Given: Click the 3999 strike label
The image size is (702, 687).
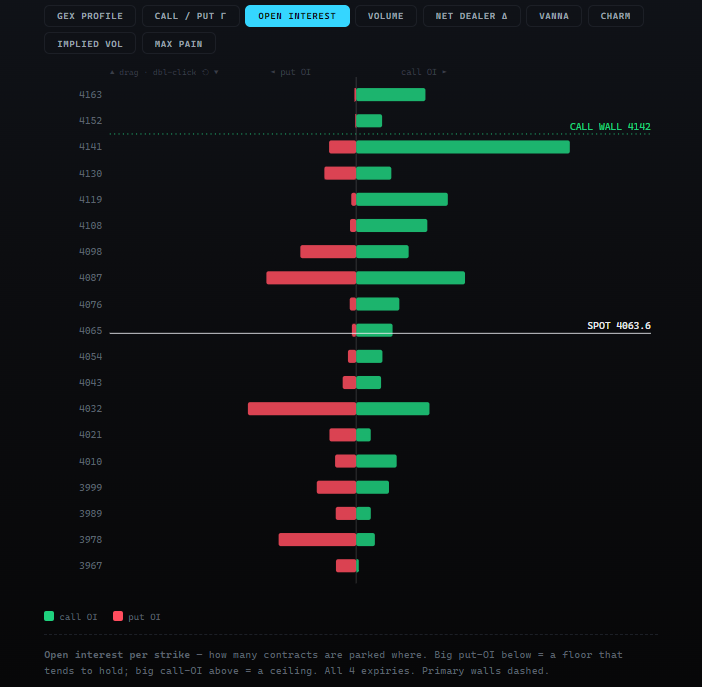Looking at the screenshot, I should [90, 487].
